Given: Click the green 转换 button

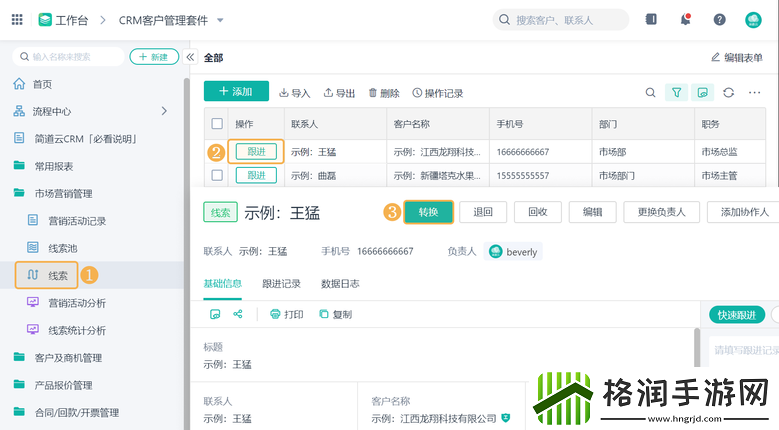Looking at the screenshot, I should click(428, 212).
